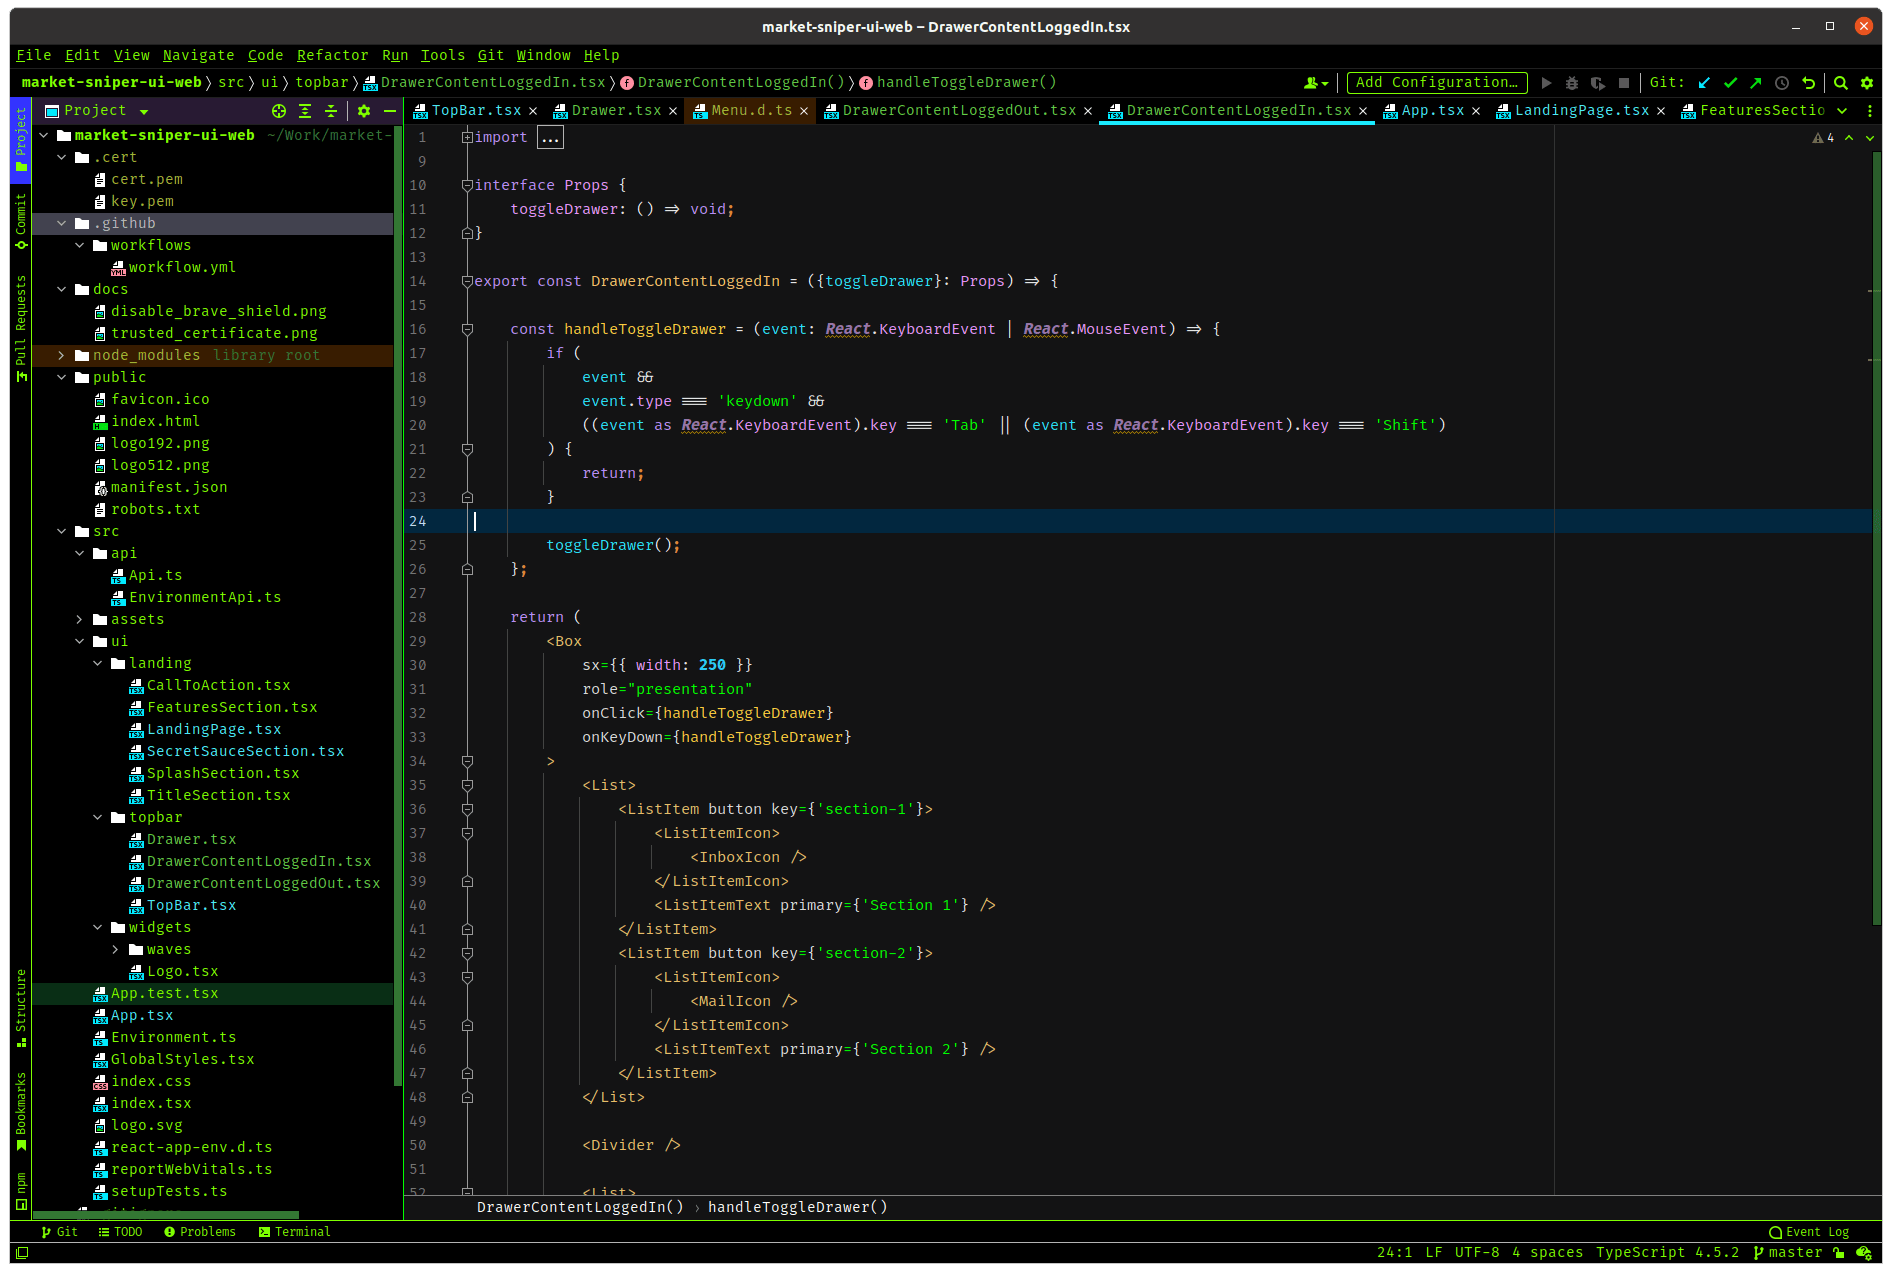Switch to the Drawer.tsx tab

[615, 110]
